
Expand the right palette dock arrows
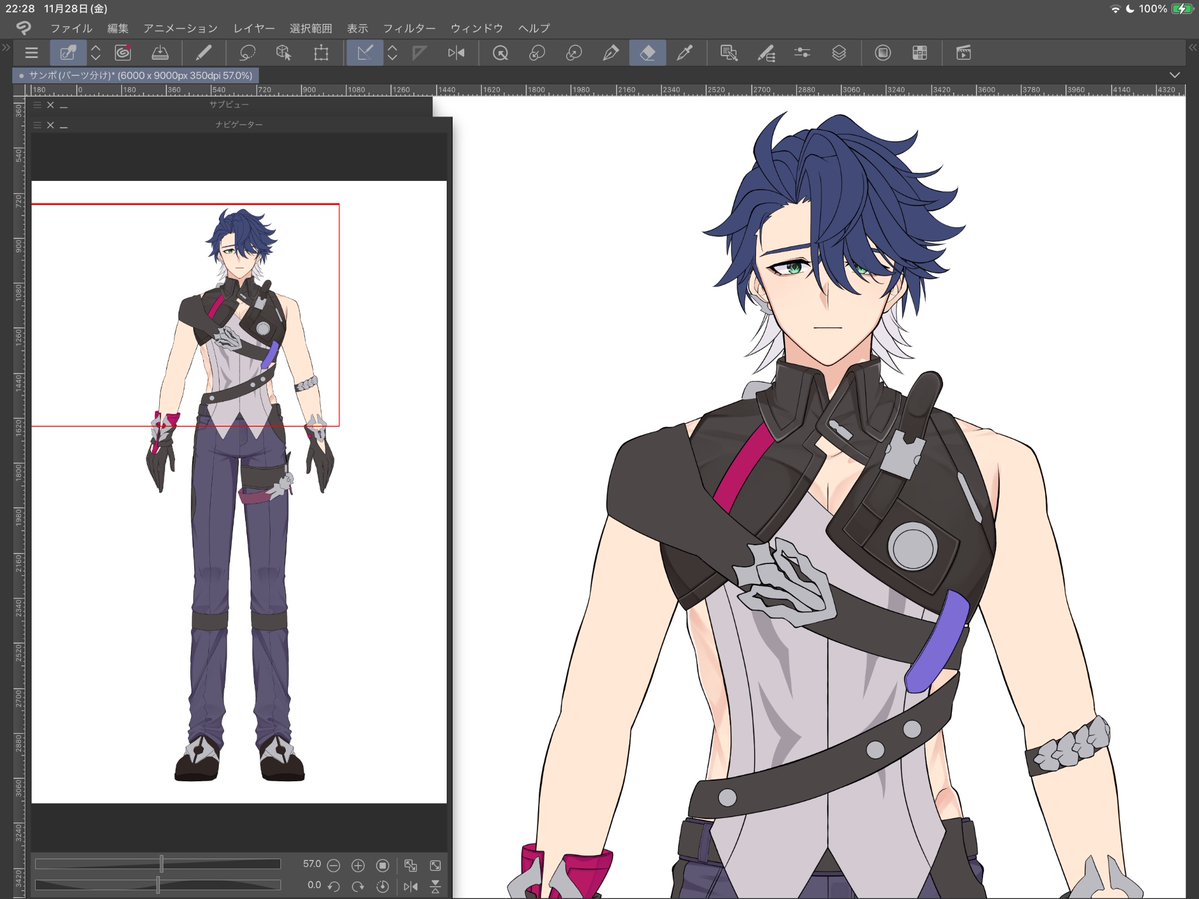1192,47
